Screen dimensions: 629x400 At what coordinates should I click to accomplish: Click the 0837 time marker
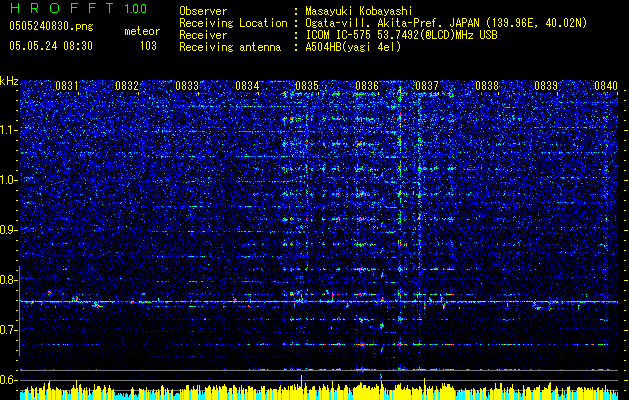[x=427, y=86]
